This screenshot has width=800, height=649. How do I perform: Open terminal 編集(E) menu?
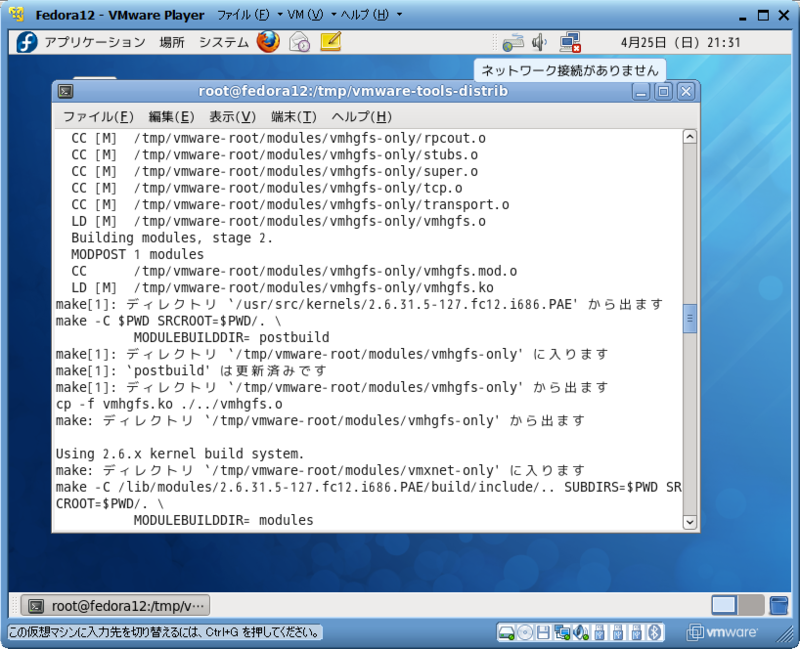coord(171,117)
